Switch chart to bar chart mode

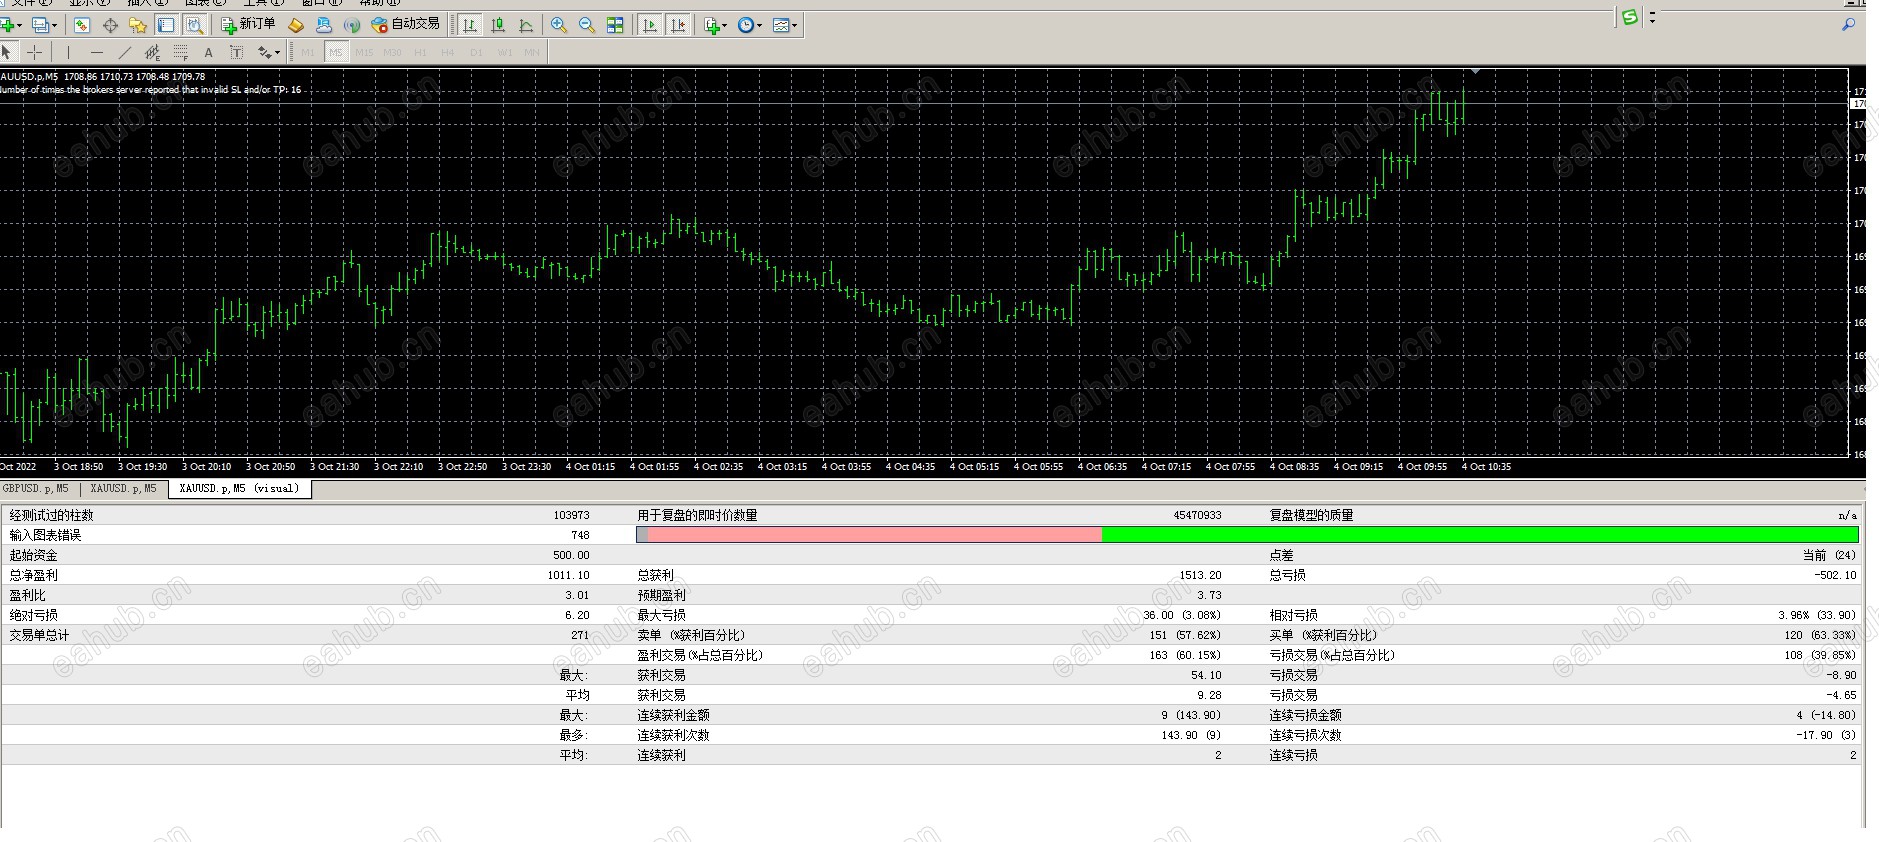click(x=470, y=25)
